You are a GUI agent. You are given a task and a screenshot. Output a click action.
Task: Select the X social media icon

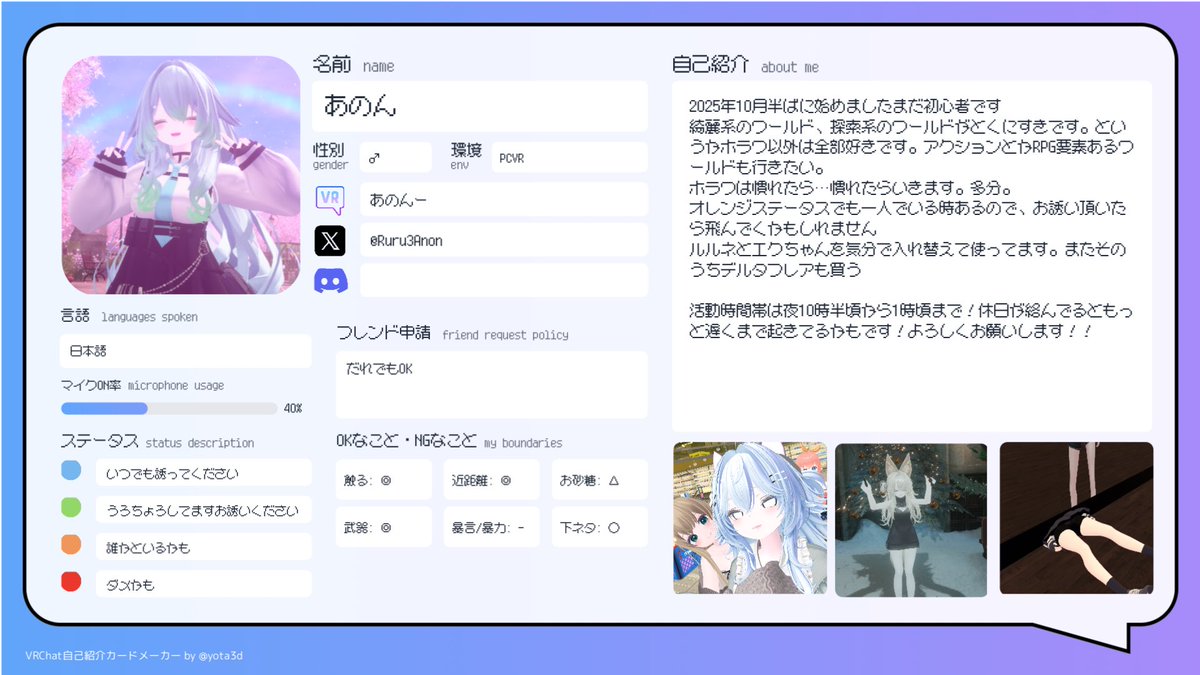click(330, 240)
